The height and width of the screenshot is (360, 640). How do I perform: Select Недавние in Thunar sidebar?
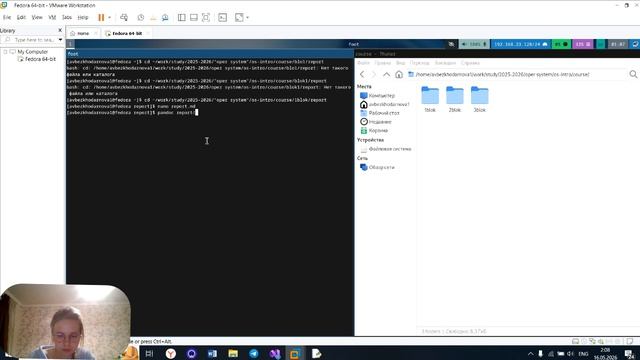pos(376,122)
